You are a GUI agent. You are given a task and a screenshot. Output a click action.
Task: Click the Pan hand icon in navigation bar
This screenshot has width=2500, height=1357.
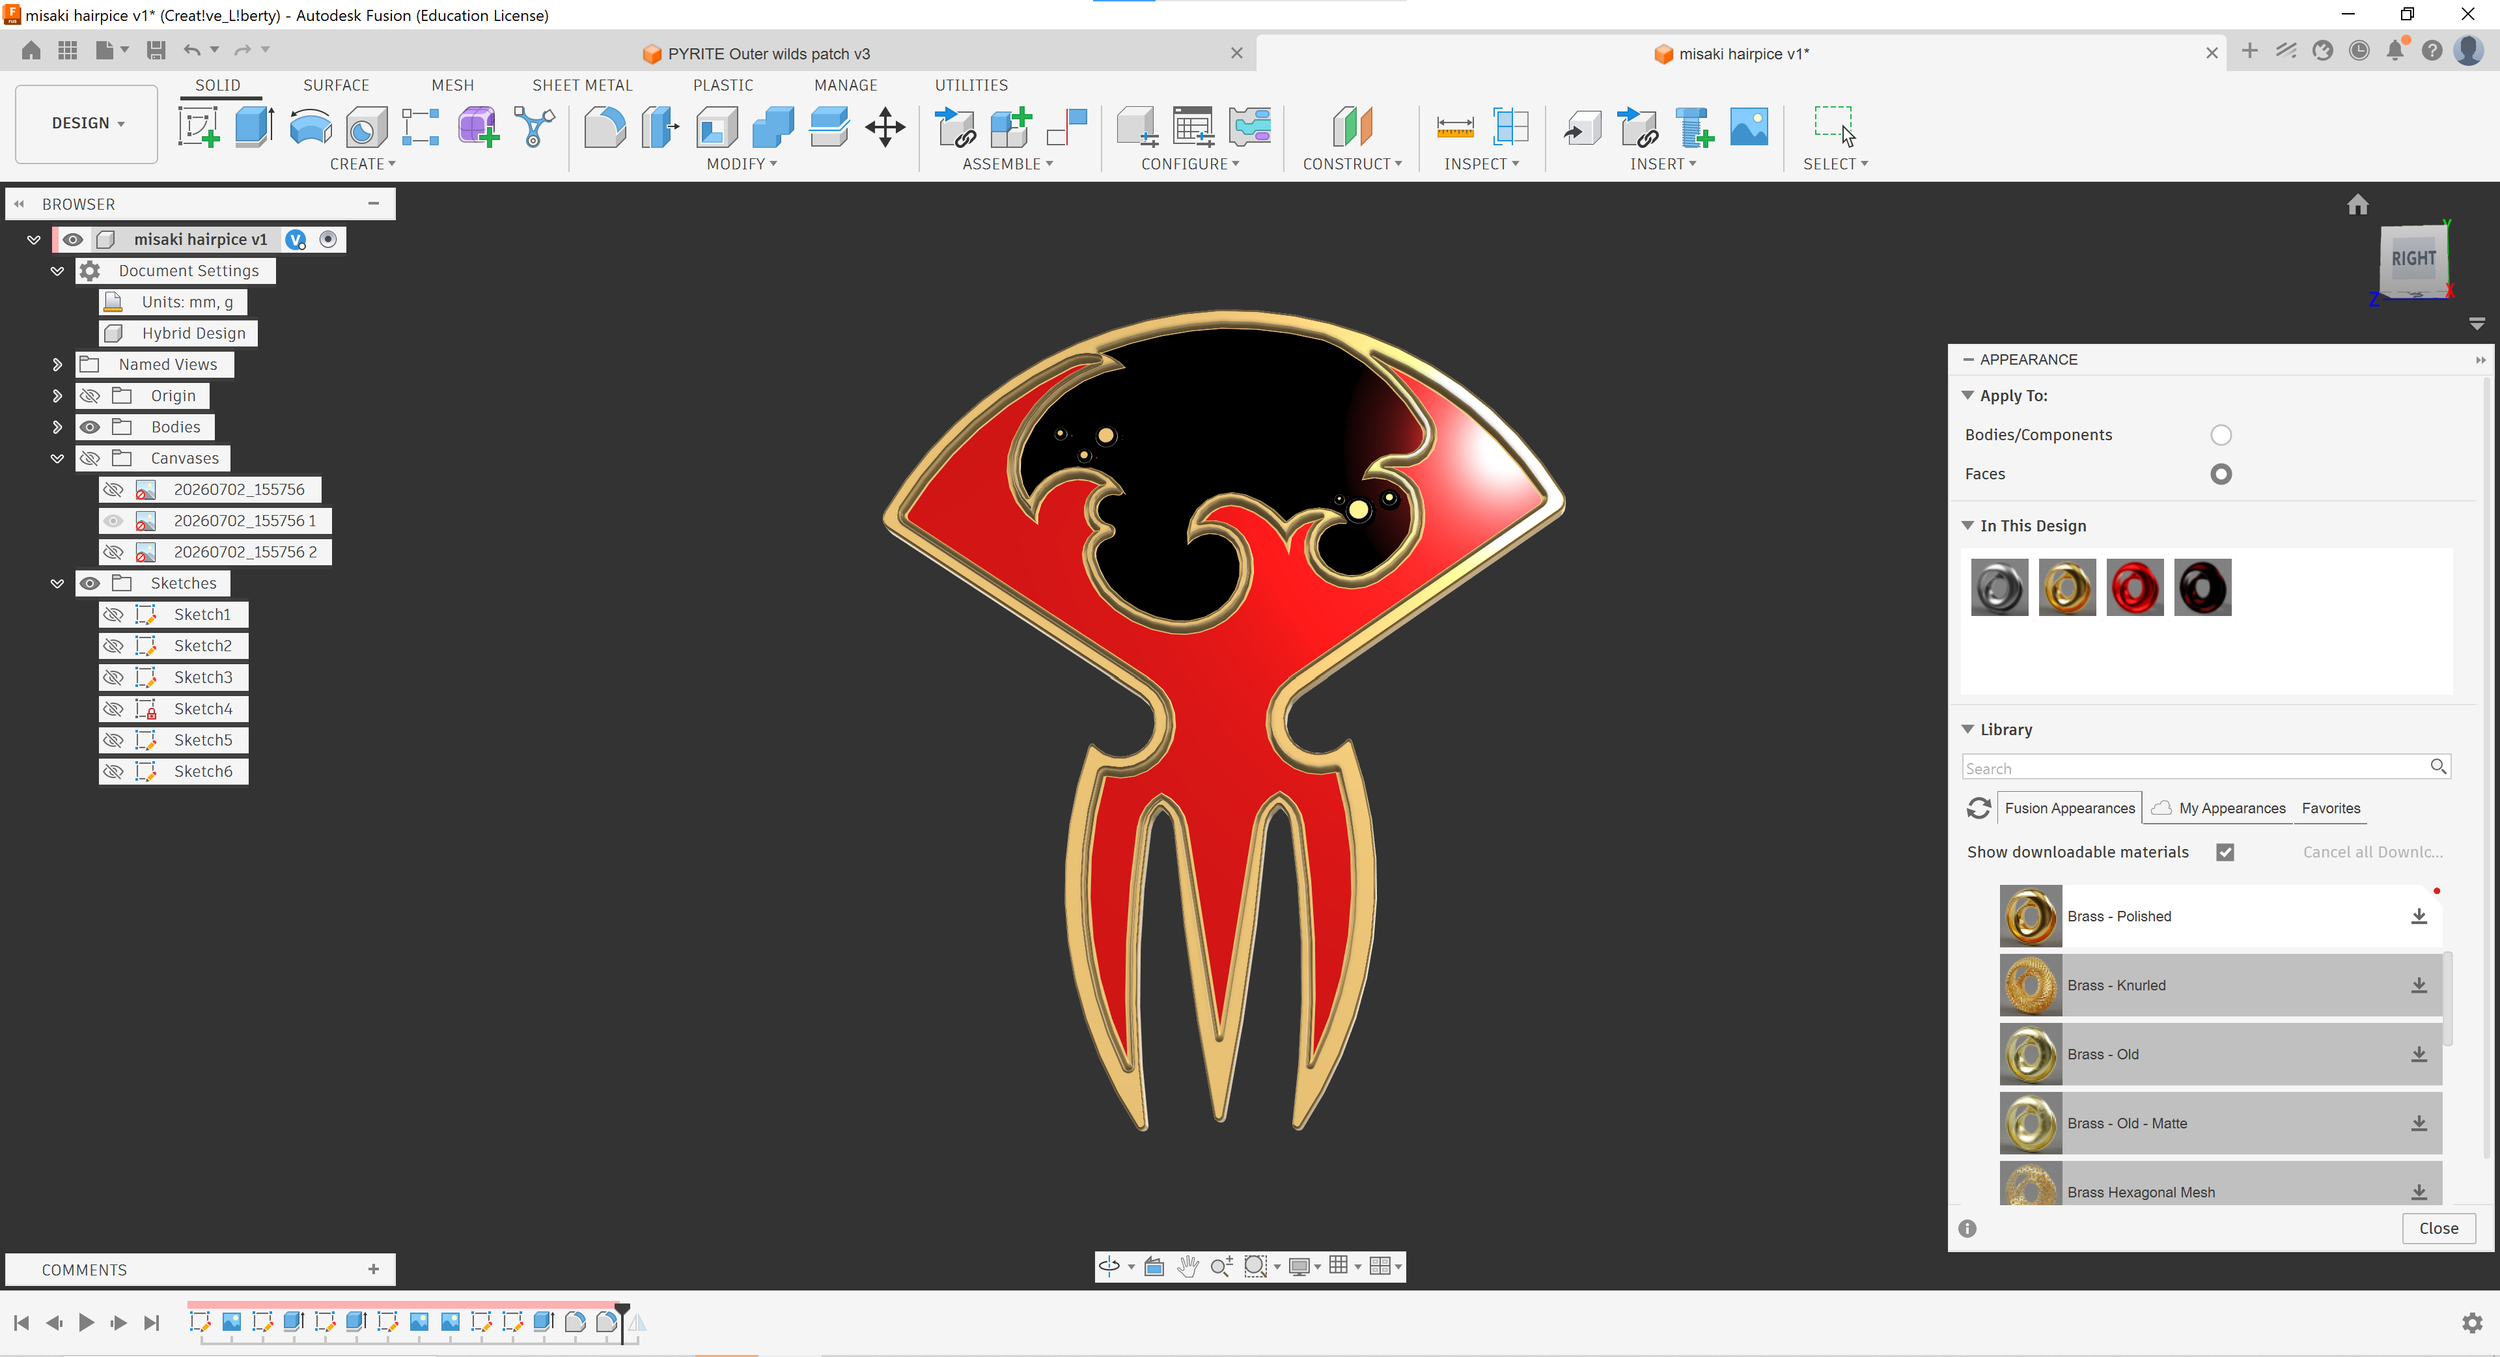1187,1266
